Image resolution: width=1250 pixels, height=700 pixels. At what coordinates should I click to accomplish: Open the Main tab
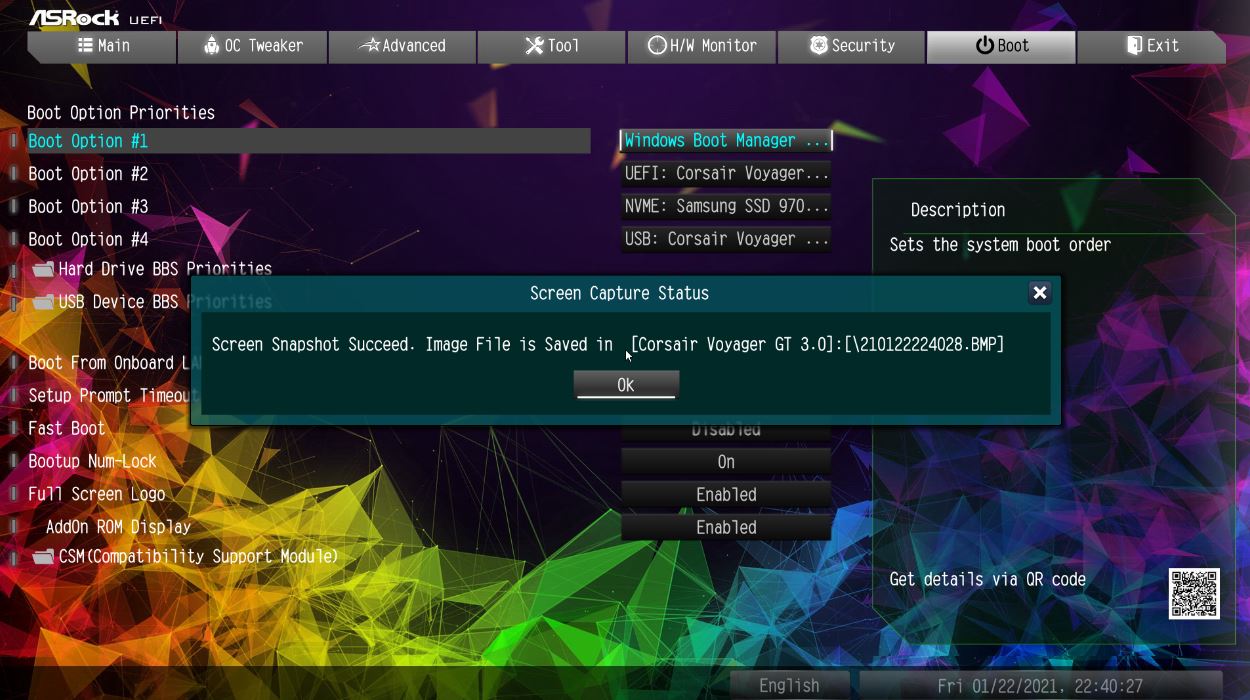(102, 46)
